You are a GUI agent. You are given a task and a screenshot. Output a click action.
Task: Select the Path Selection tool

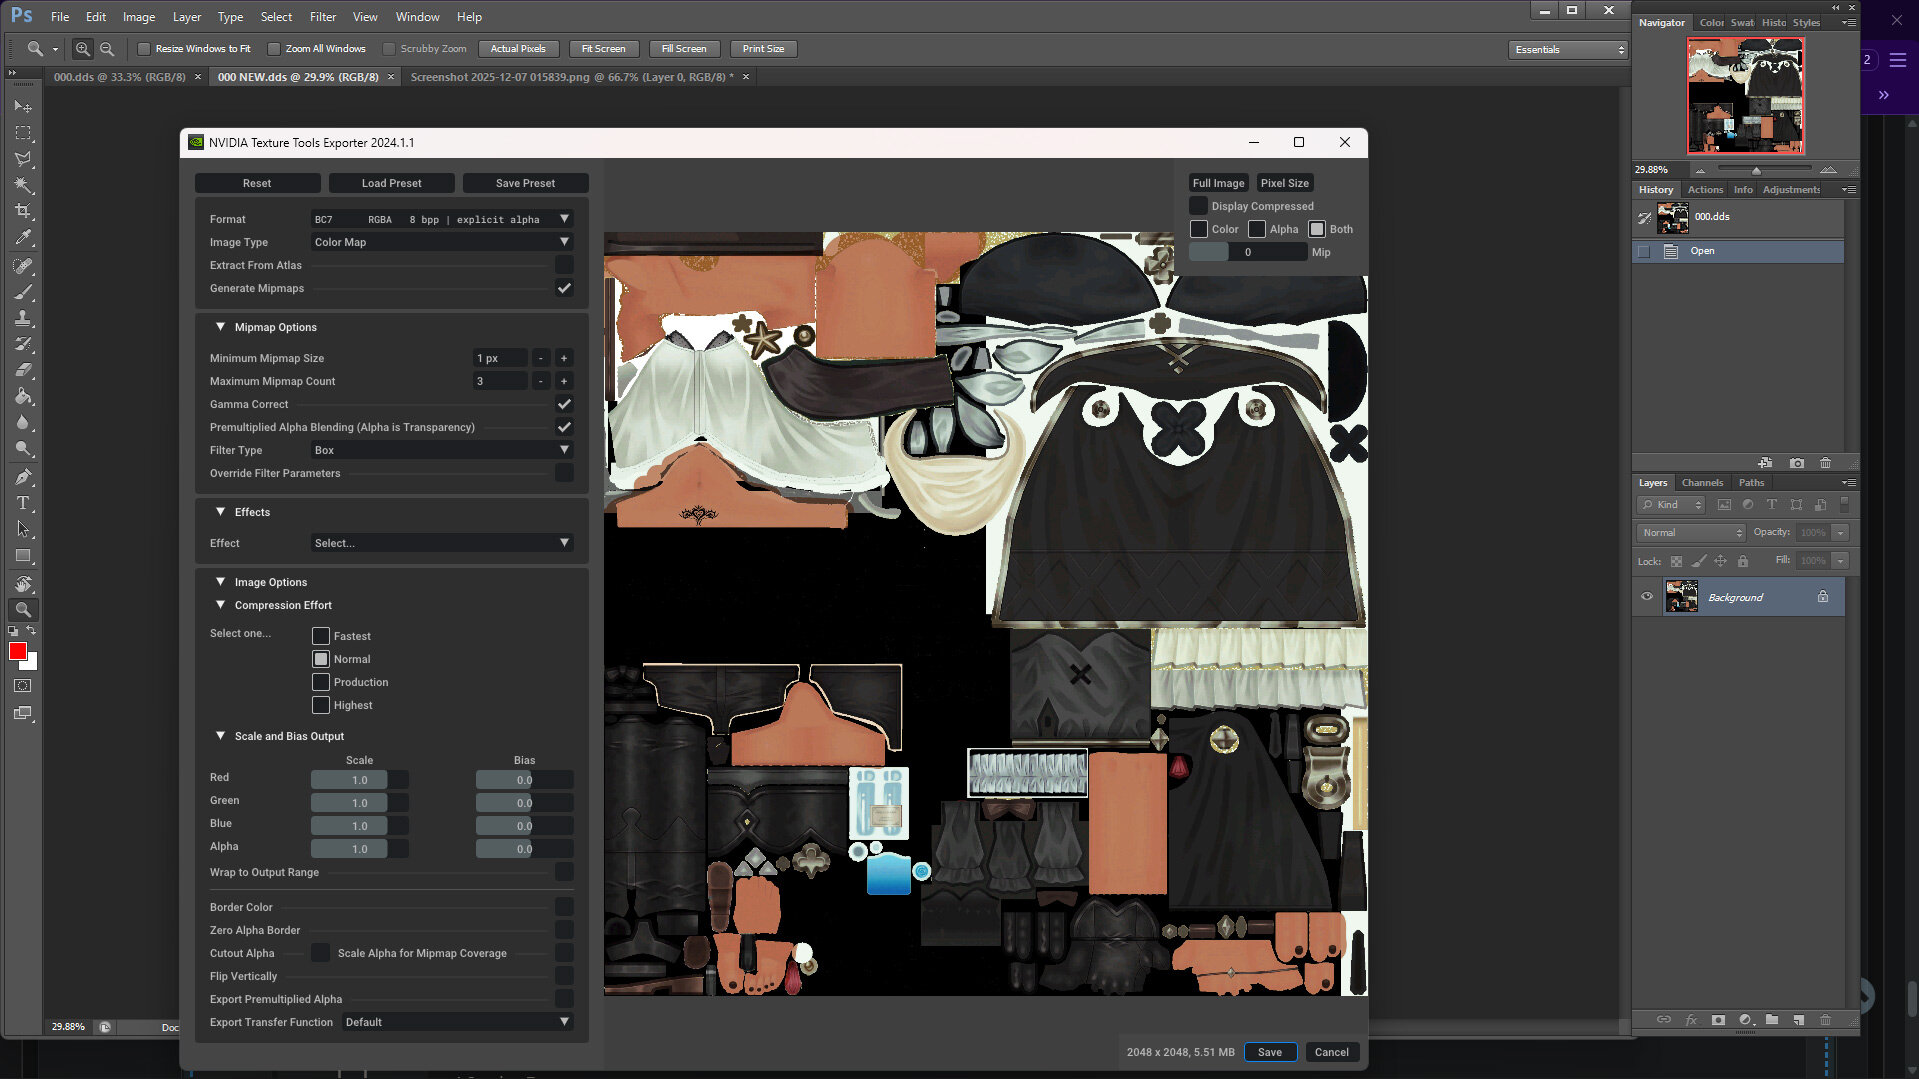coord(23,529)
